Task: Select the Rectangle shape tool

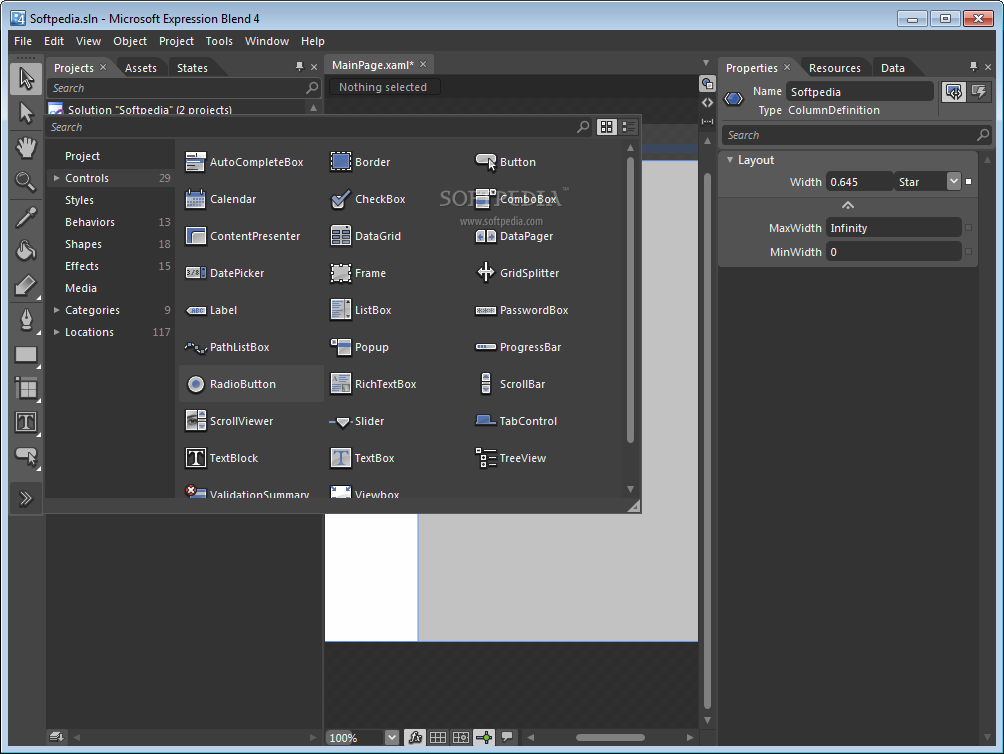Action: tap(26, 354)
